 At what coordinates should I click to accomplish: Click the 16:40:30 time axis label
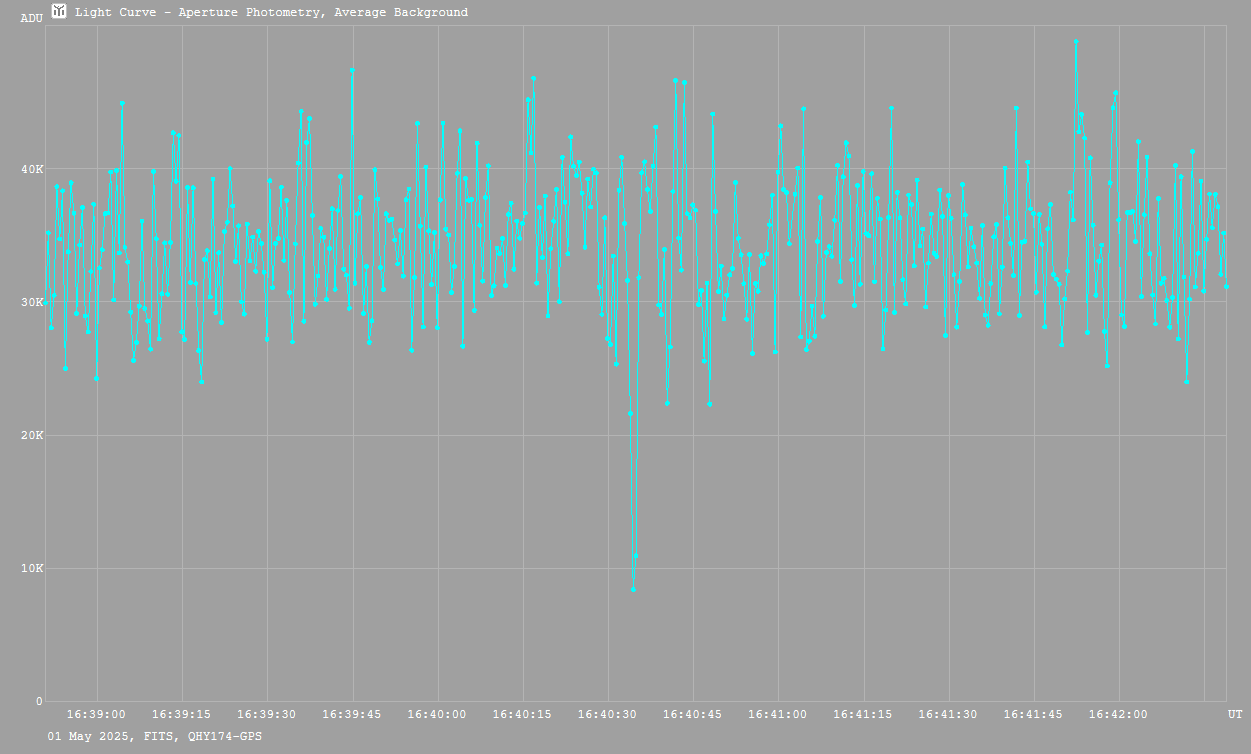[607, 715]
